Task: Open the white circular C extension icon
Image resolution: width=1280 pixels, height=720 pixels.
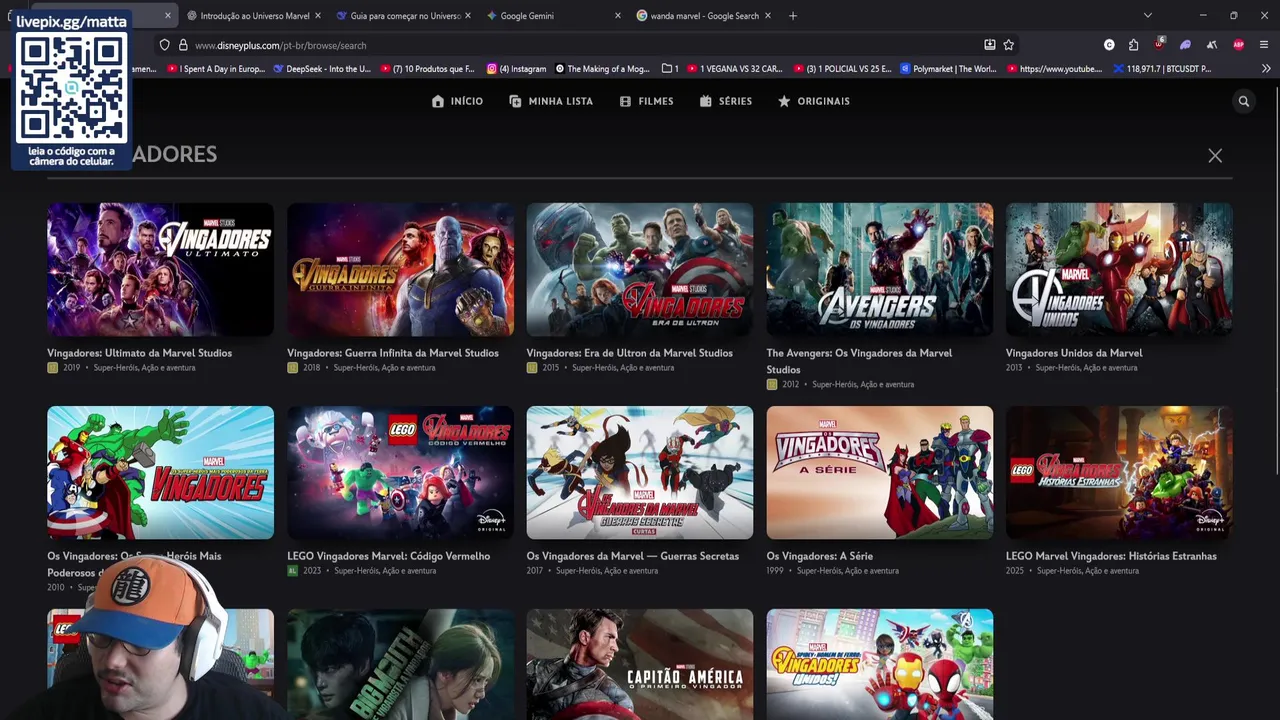Action: point(1109,45)
